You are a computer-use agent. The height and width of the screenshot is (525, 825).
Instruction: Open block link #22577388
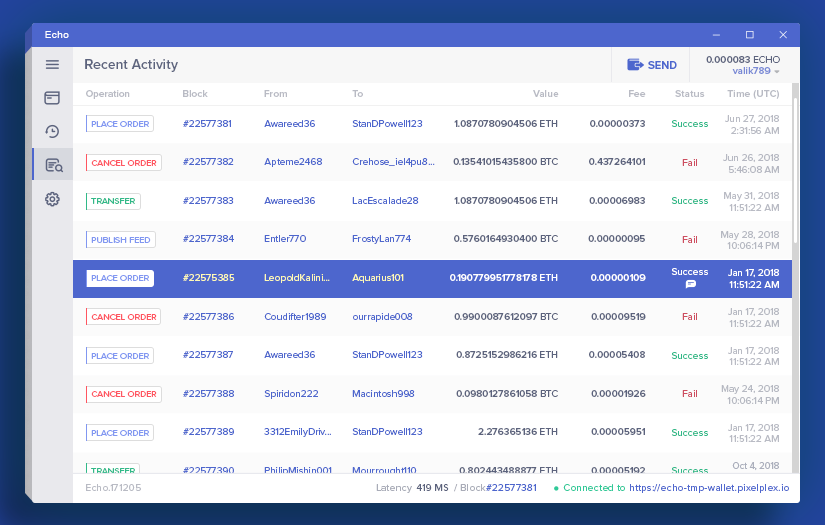coord(208,393)
